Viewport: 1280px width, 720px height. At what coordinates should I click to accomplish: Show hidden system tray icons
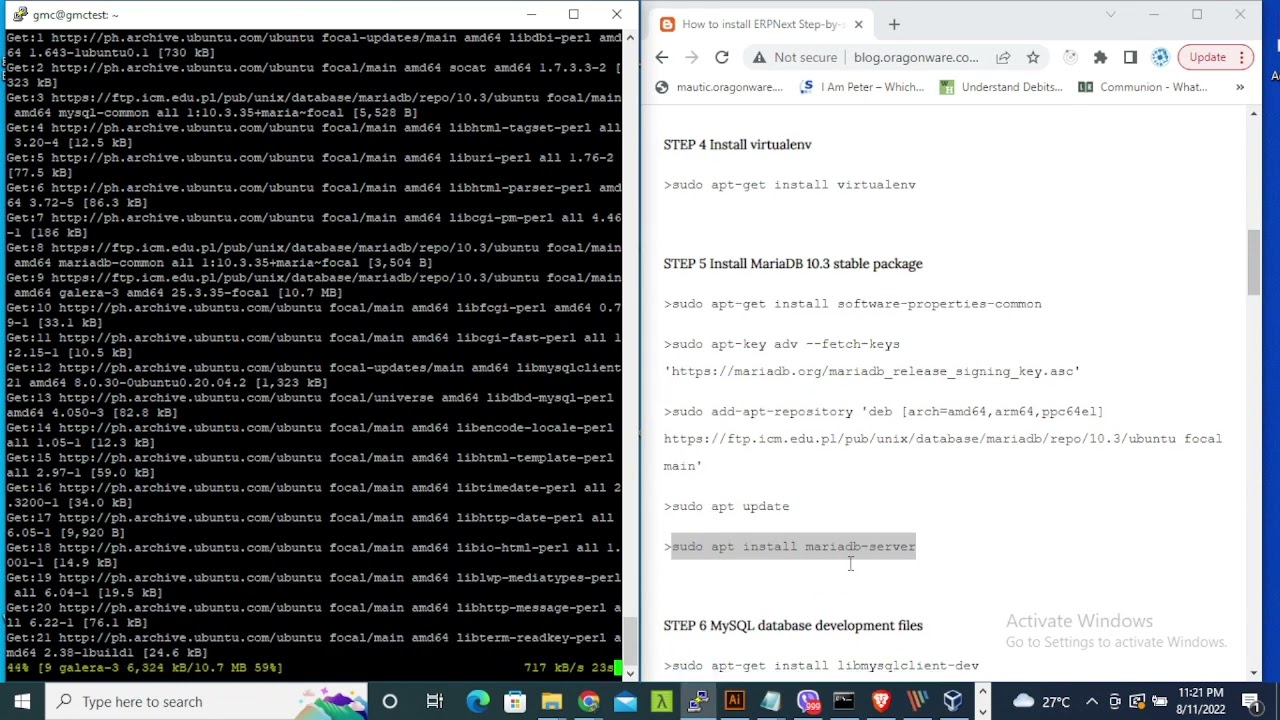point(1092,701)
